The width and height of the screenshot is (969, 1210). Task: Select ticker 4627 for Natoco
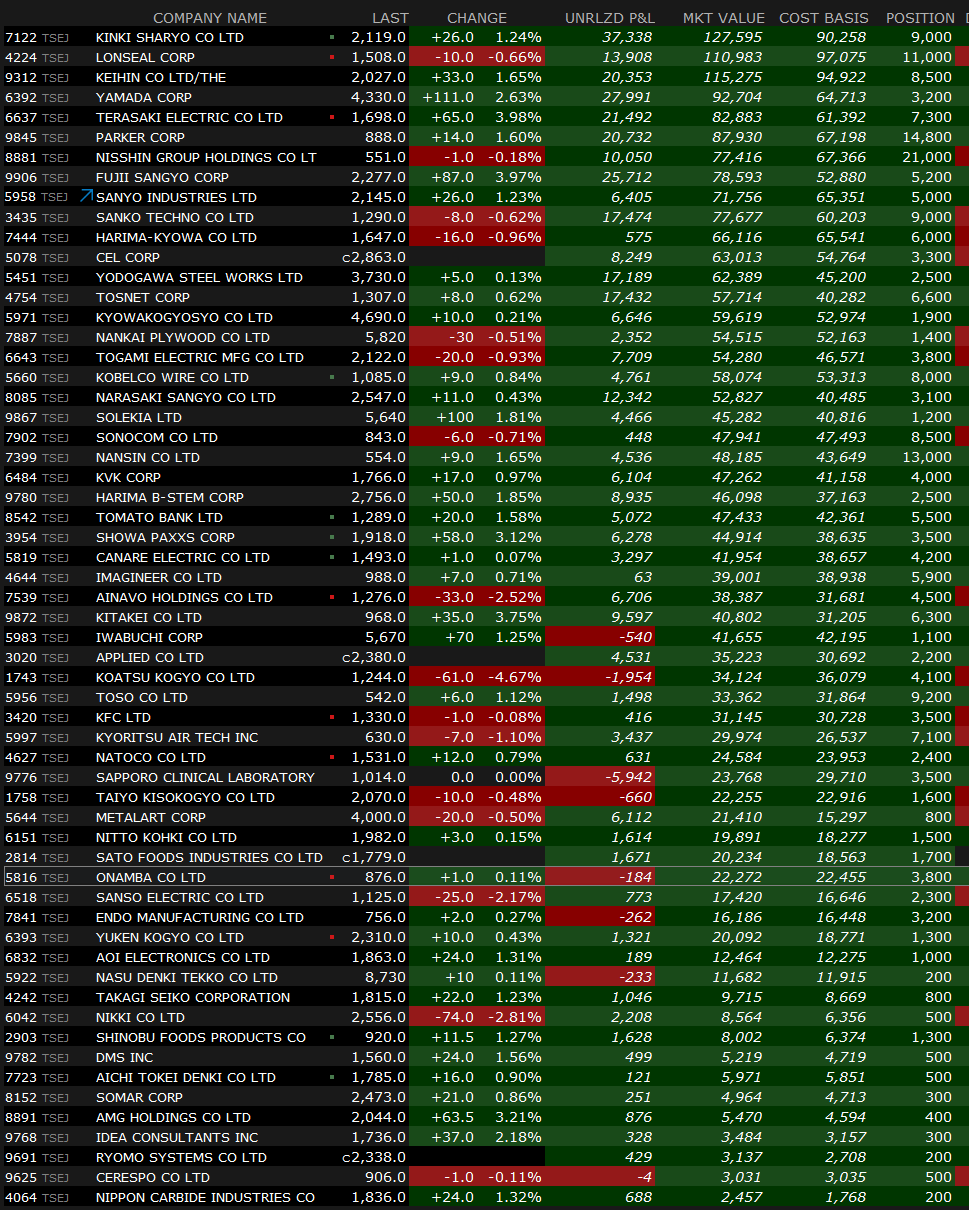pyautogui.click(x=21, y=757)
